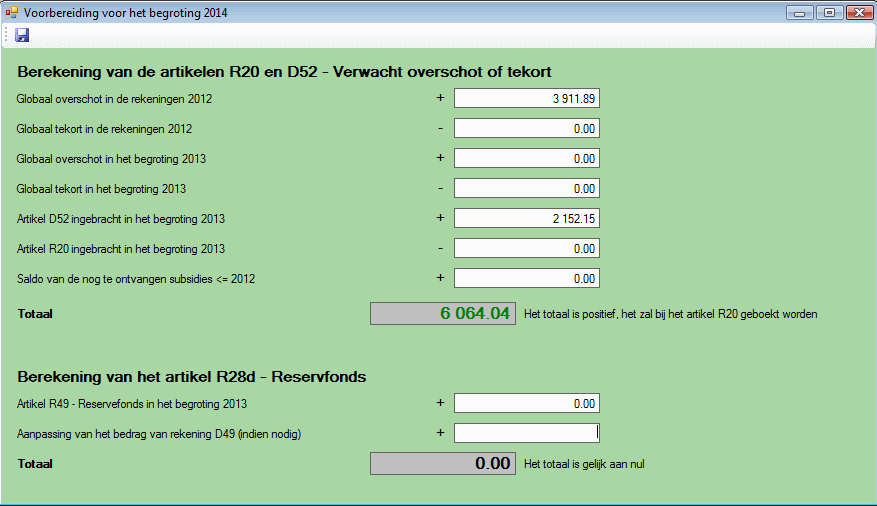Maximize the Voorbereiding window
Viewport: 877px width, 506px height.
point(829,12)
